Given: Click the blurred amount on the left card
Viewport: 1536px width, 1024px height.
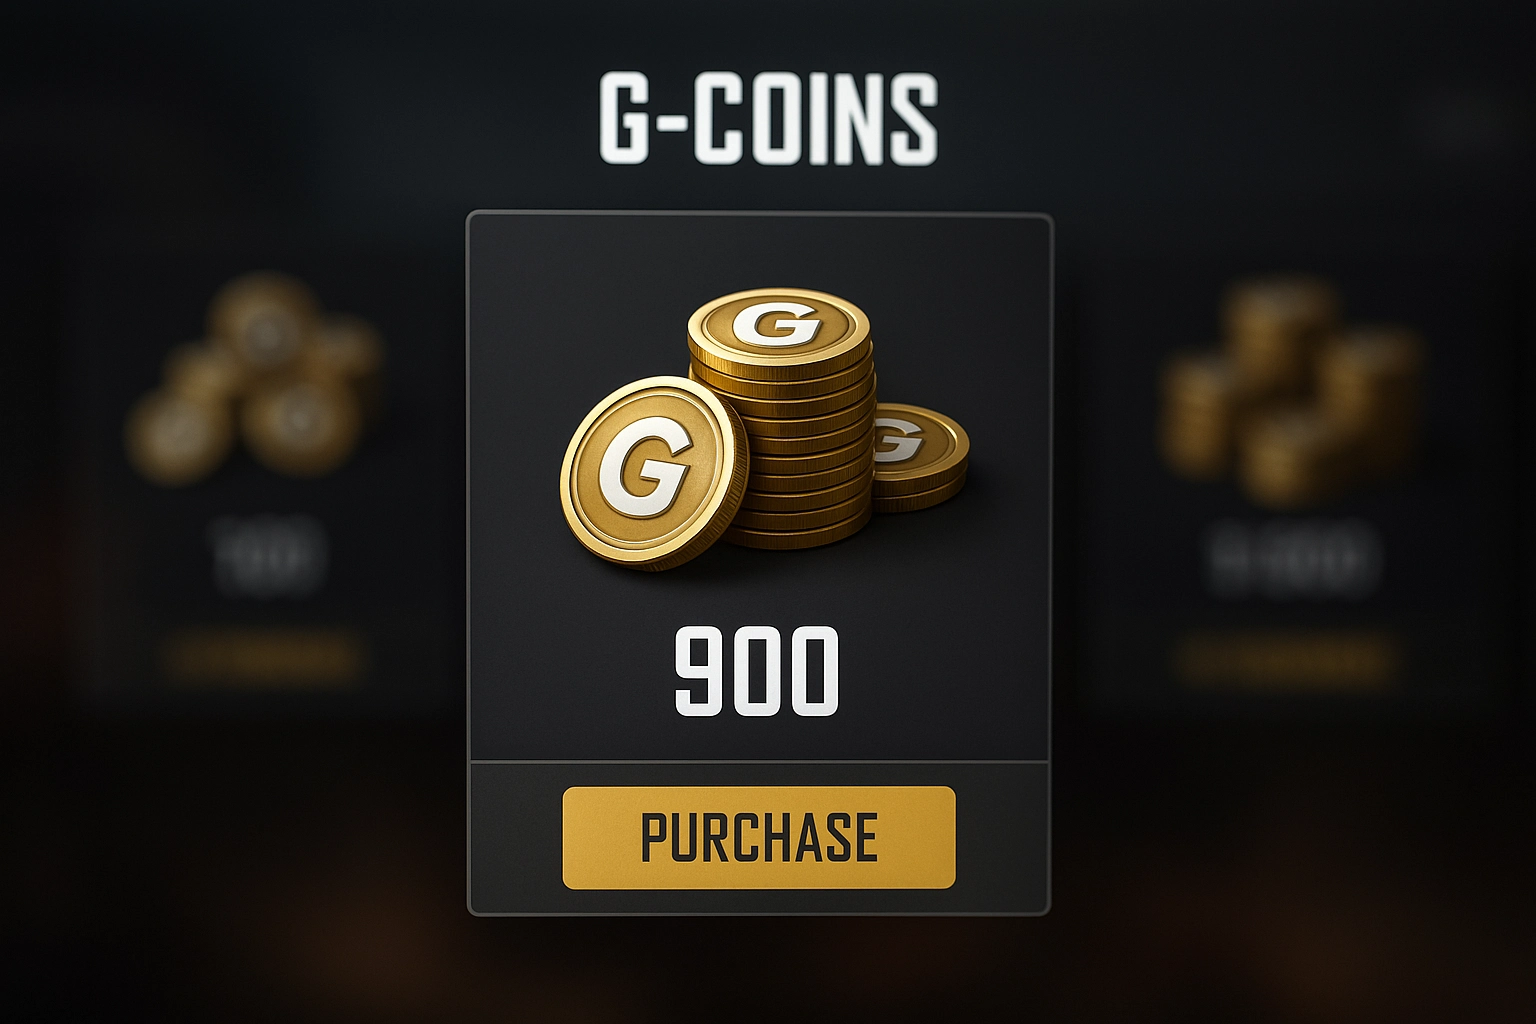Looking at the screenshot, I should tap(267, 556).
